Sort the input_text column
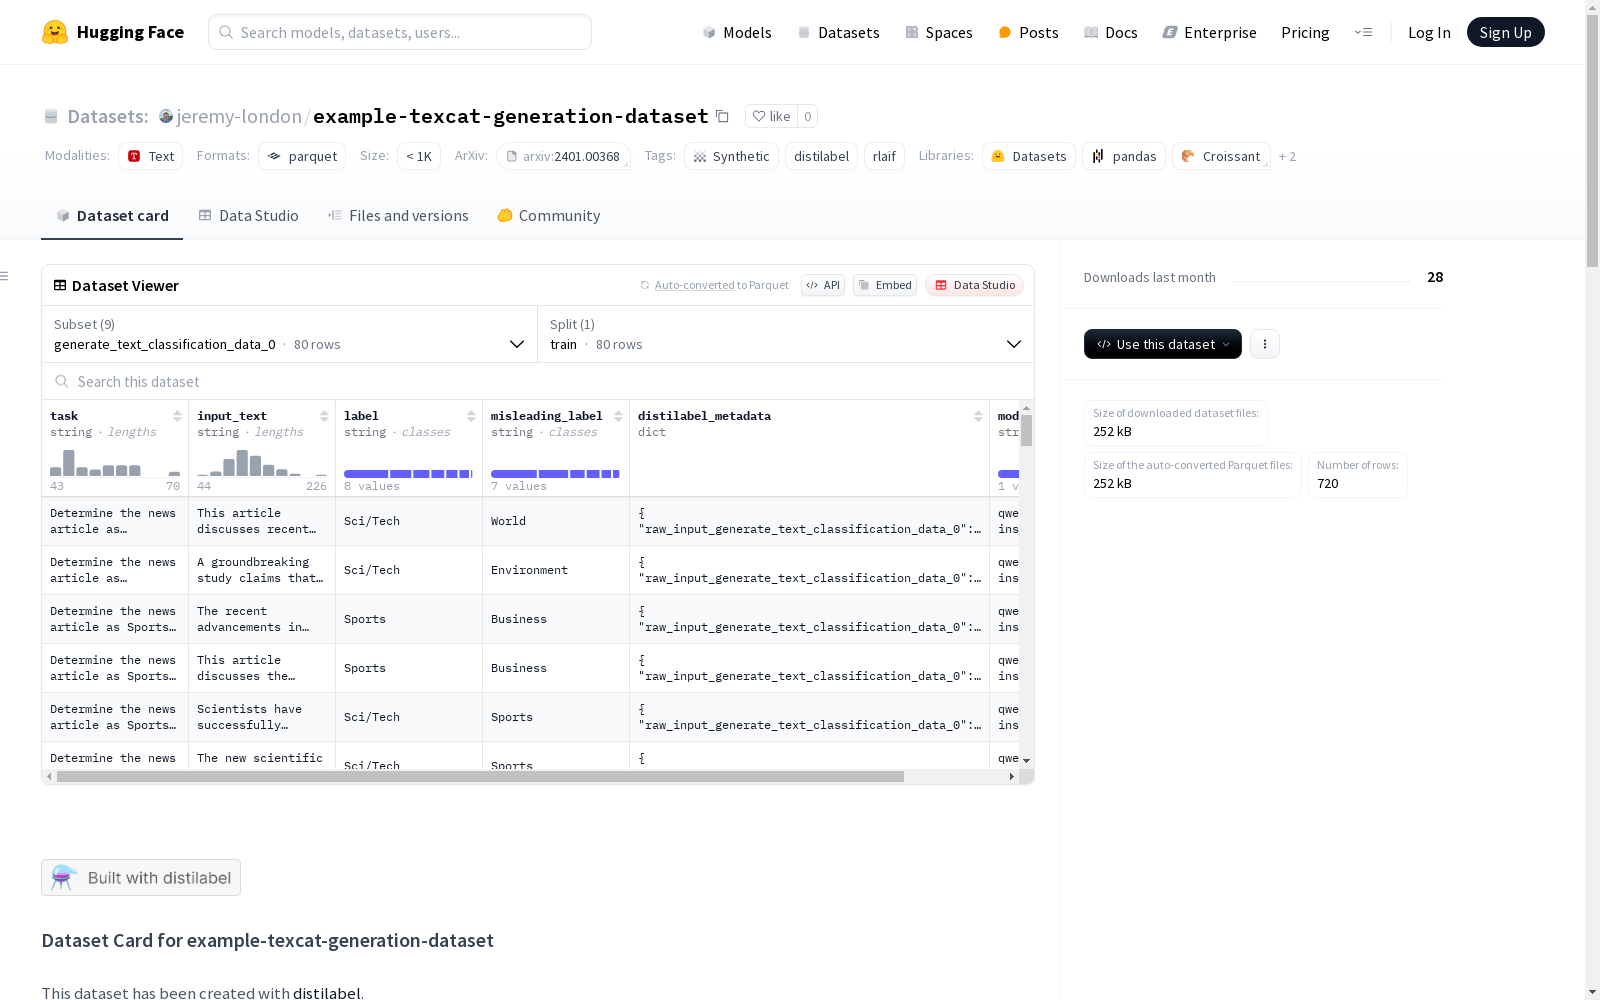This screenshot has height=1000, width=1600. point(324,416)
